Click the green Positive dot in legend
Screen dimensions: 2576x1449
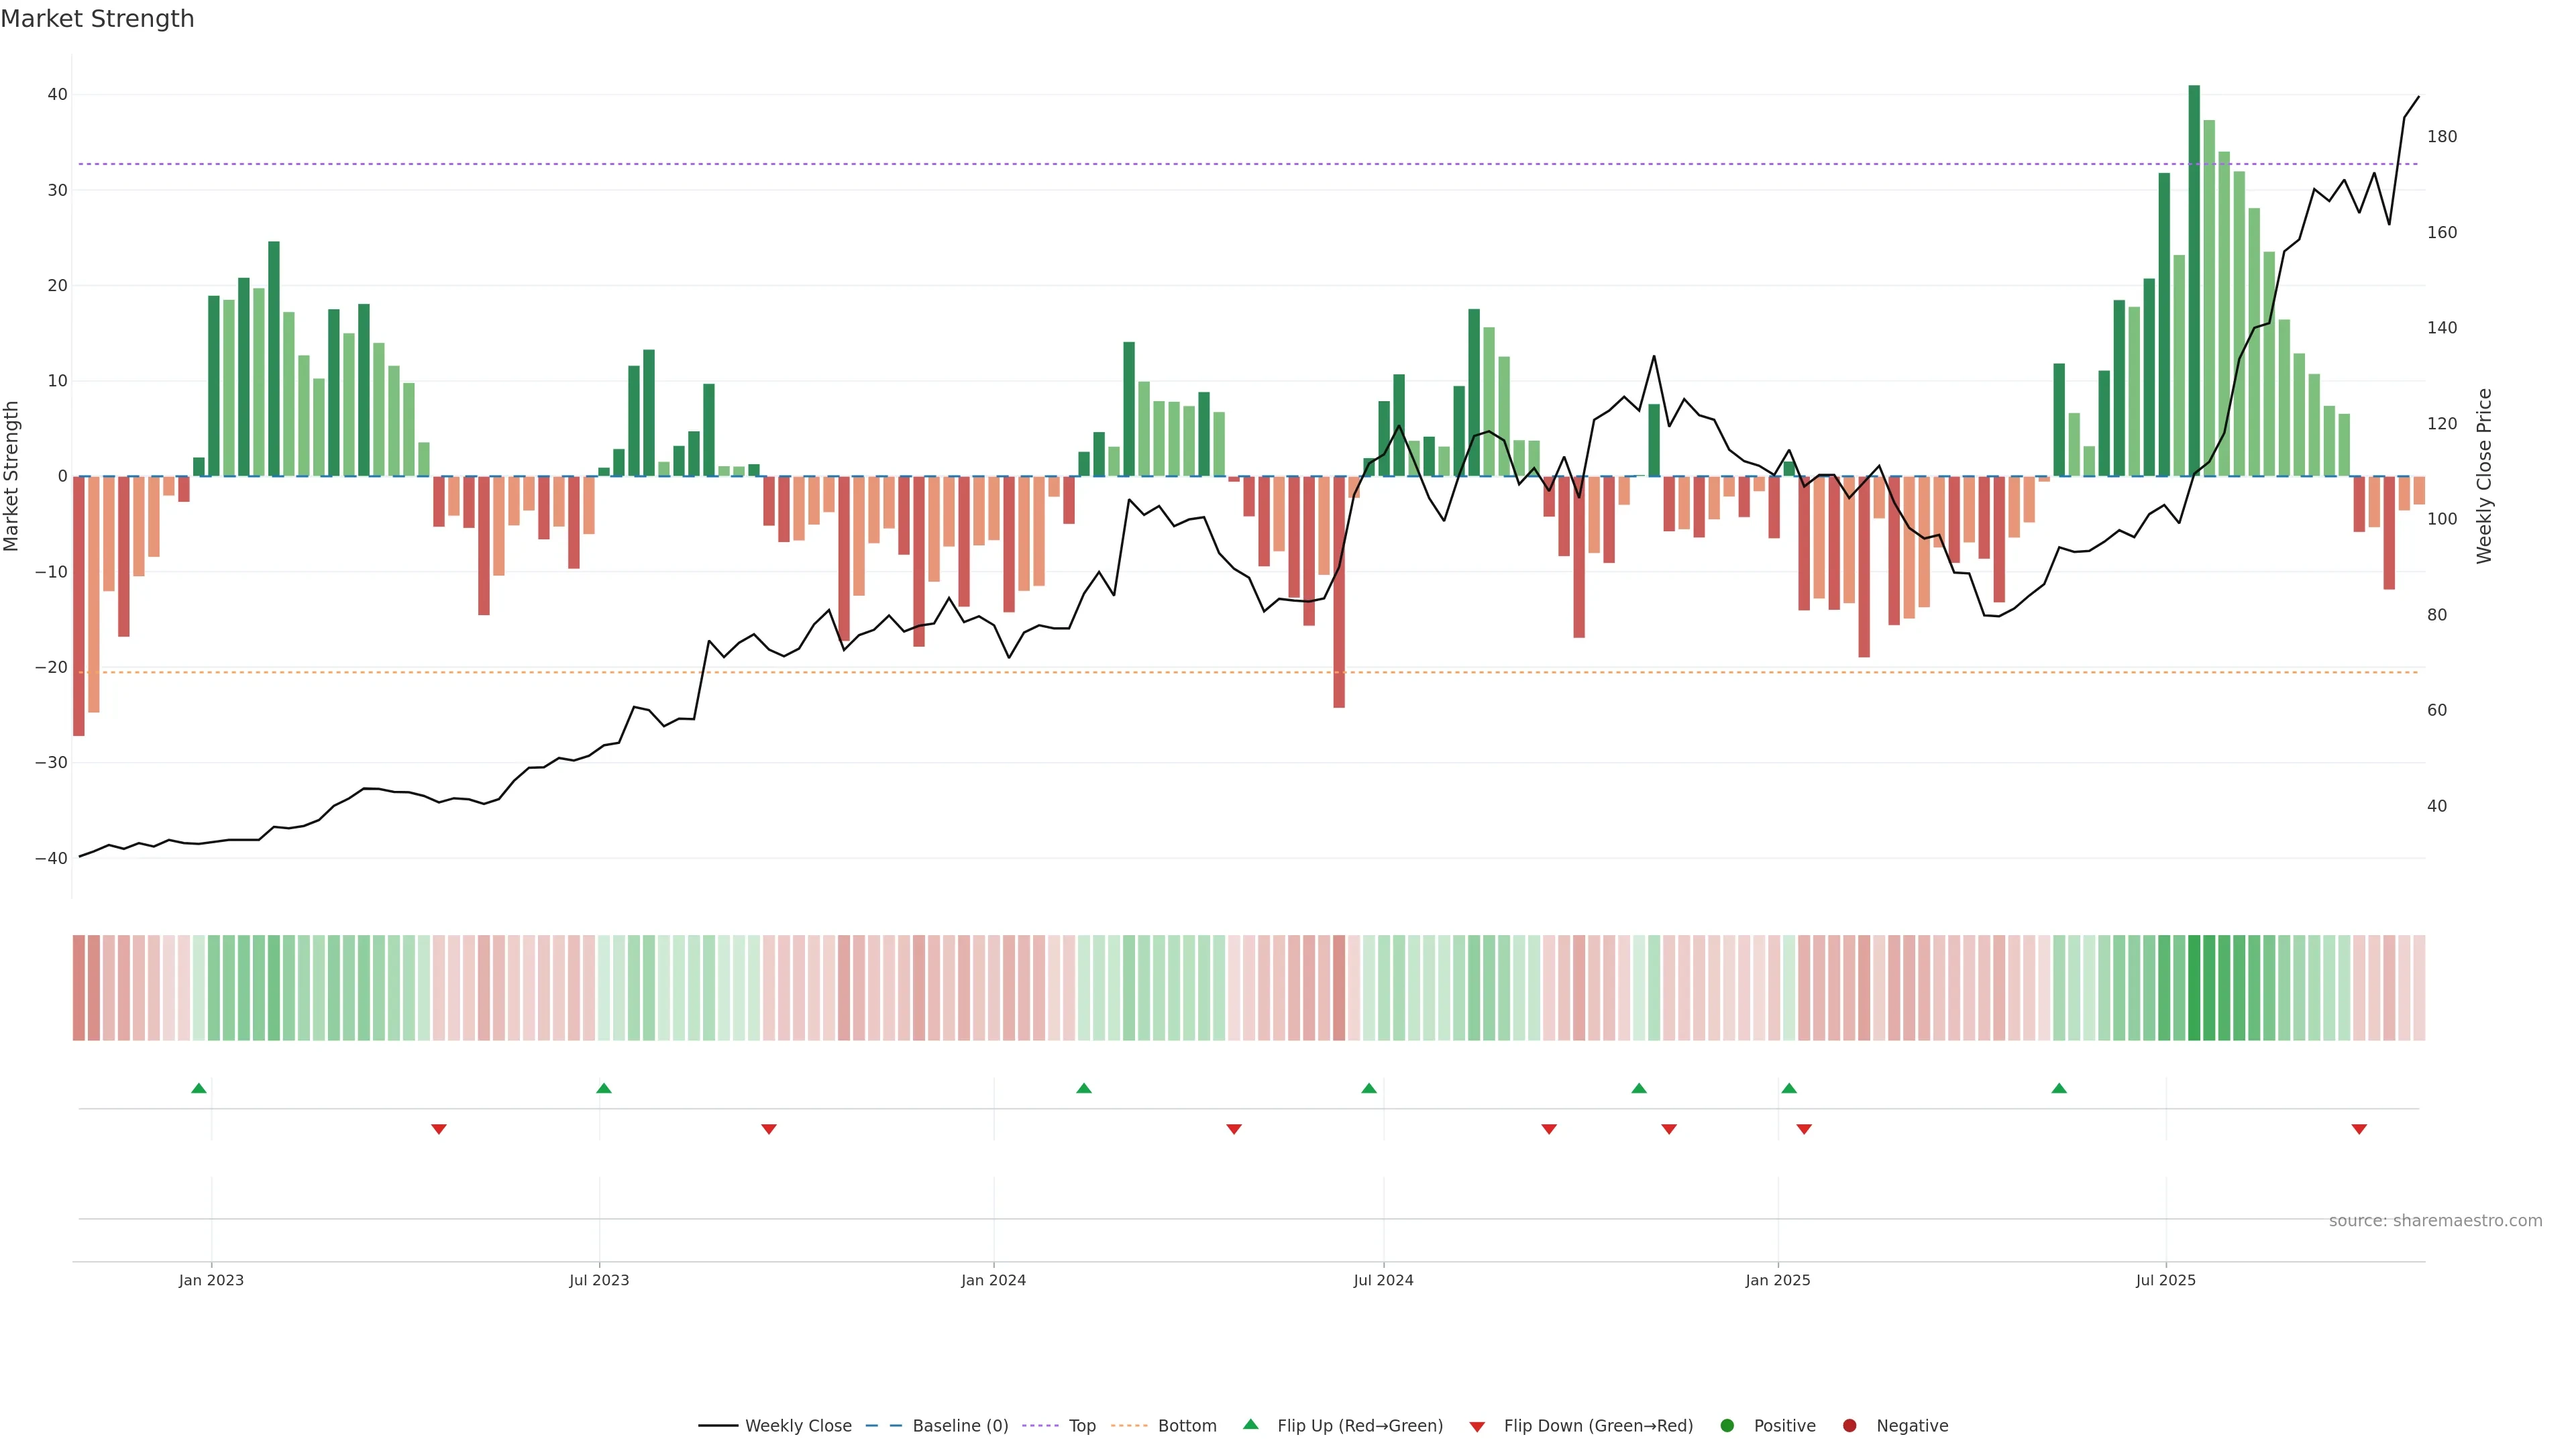click(1727, 1426)
